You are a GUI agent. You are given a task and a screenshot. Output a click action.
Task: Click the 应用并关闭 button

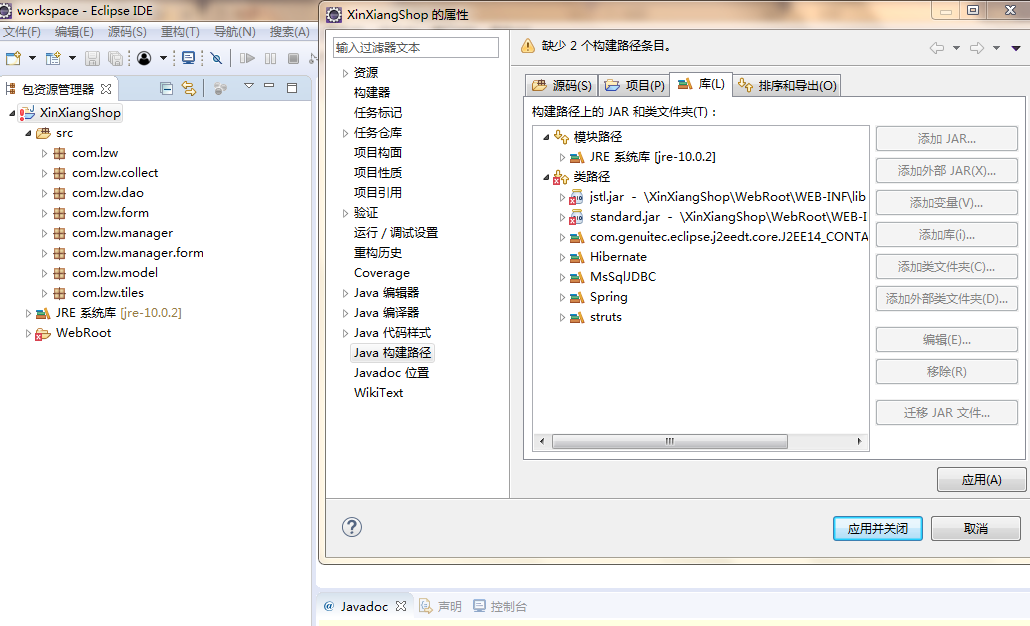point(878,528)
